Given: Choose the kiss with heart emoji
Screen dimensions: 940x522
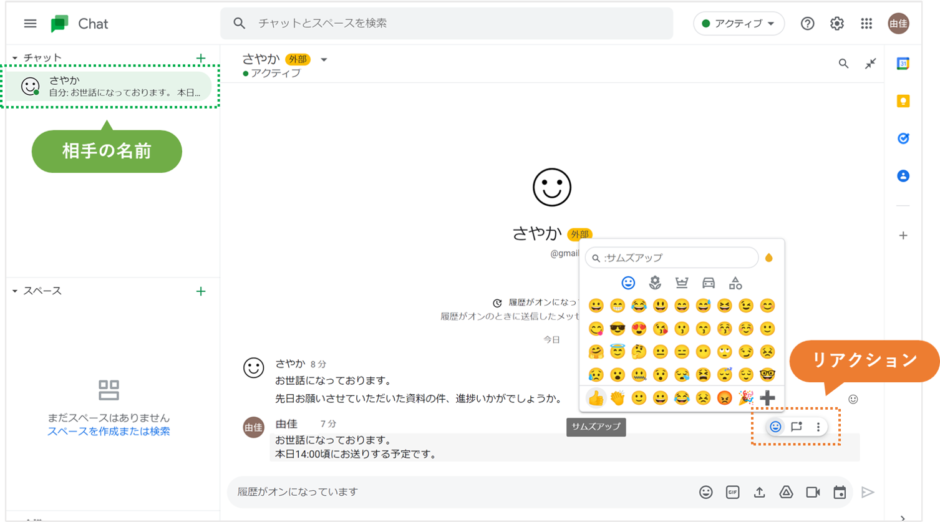Looking at the screenshot, I should (660, 328).
